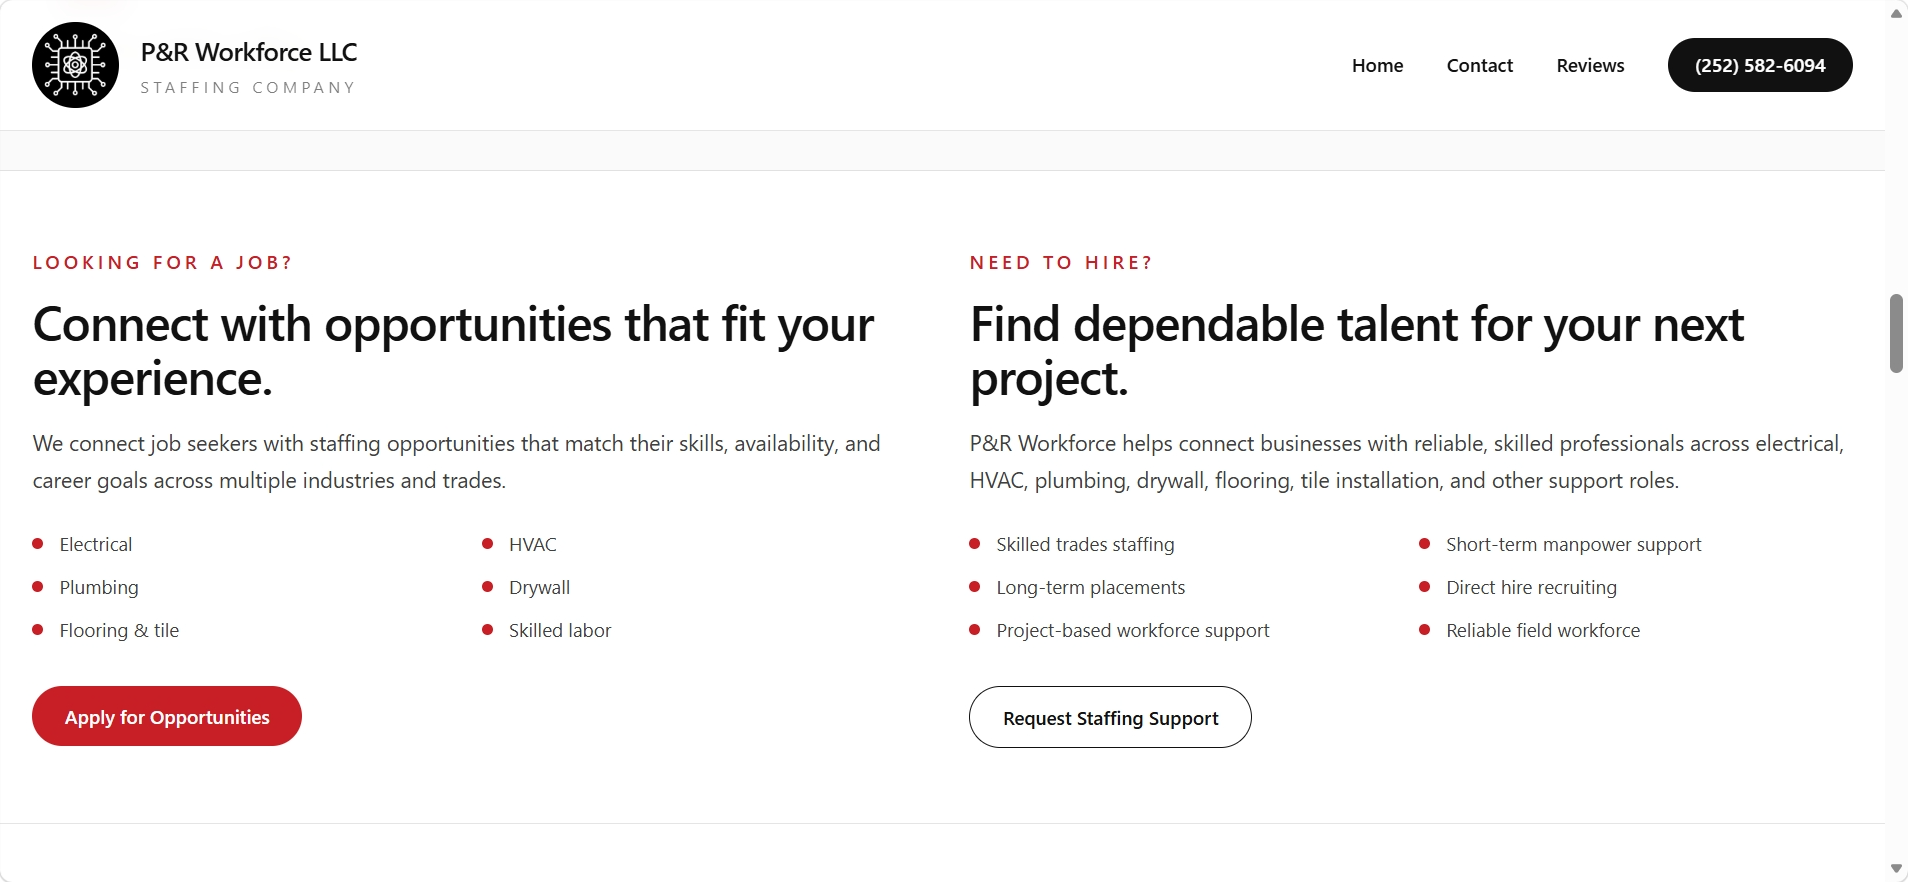This screenshot has width=1908, height=882.
Task: Call the (252) 582-6094 phone button
Action: 1759,65
